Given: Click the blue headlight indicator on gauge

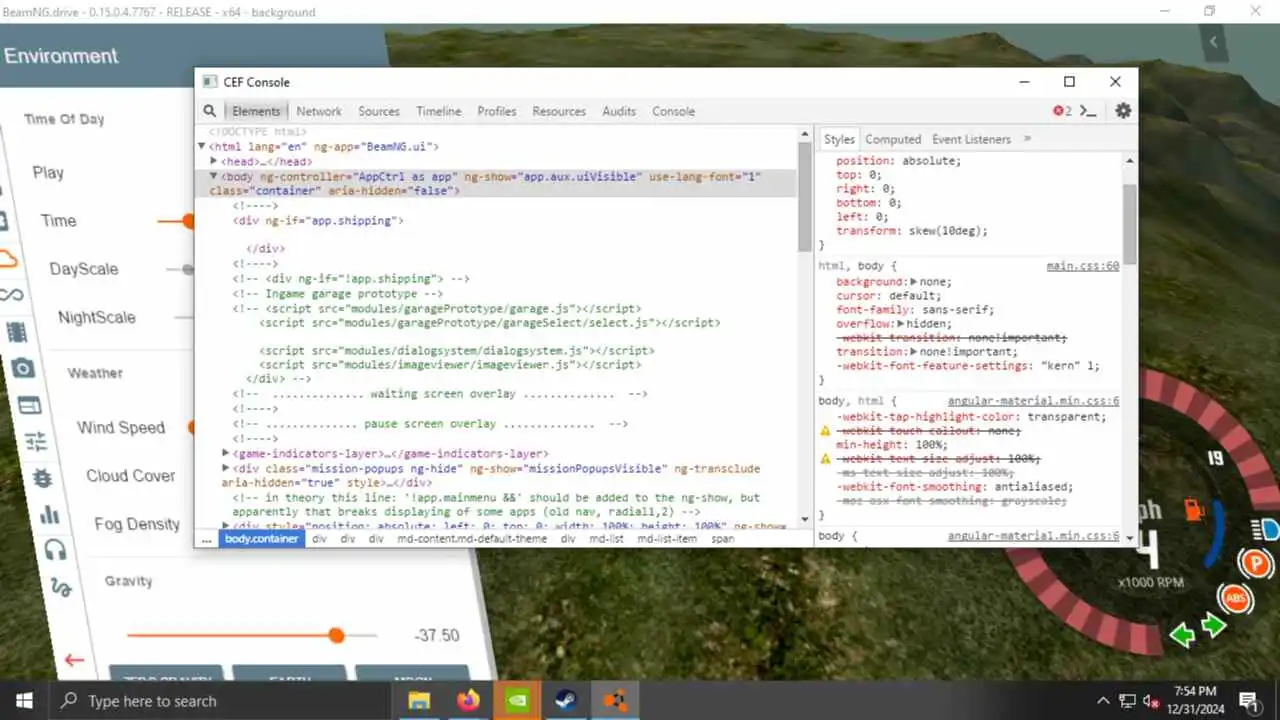Looking at the screenshot, I should coord(1265,529).
